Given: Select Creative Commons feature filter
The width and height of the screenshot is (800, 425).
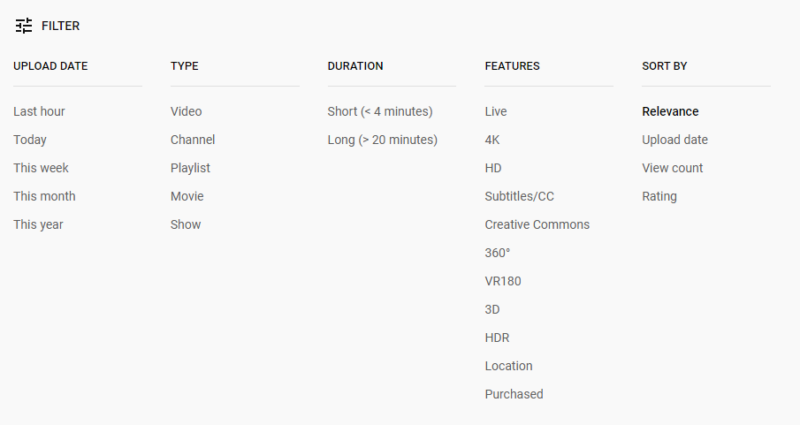Looking at the screenshot, I should [x=537, y=224].
